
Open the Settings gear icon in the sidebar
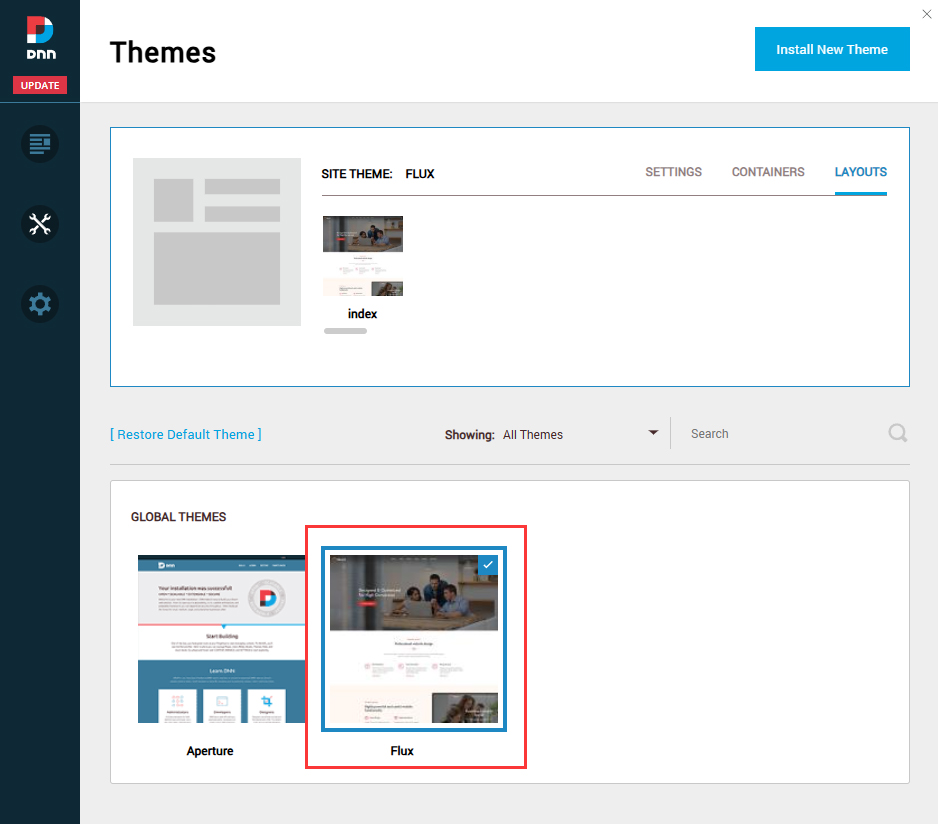click(40, 304)
